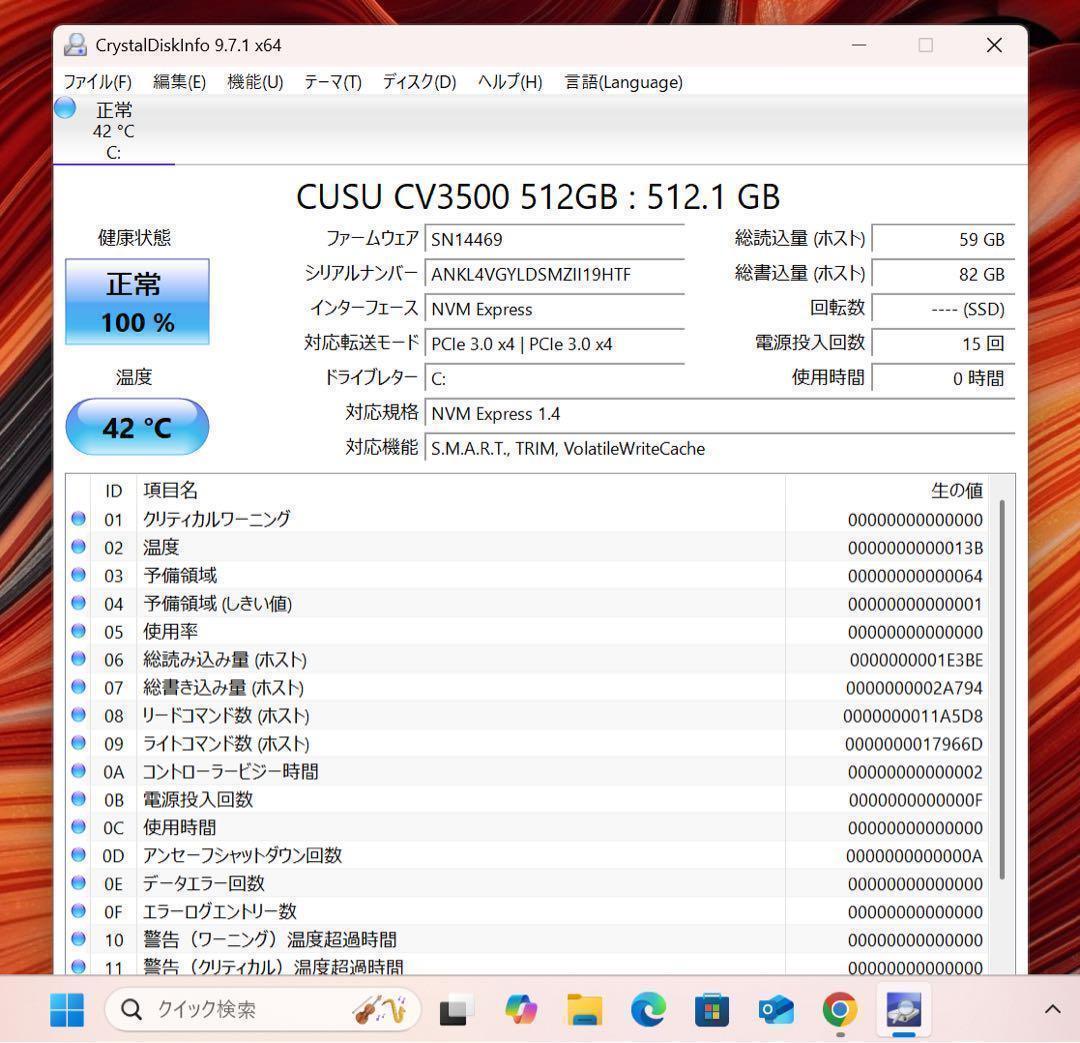The height and width of the screenshot is (1043, 1080).
Task: Click status orb for row 0F エラーログエントリー数
Action: [x=79, y=911]
